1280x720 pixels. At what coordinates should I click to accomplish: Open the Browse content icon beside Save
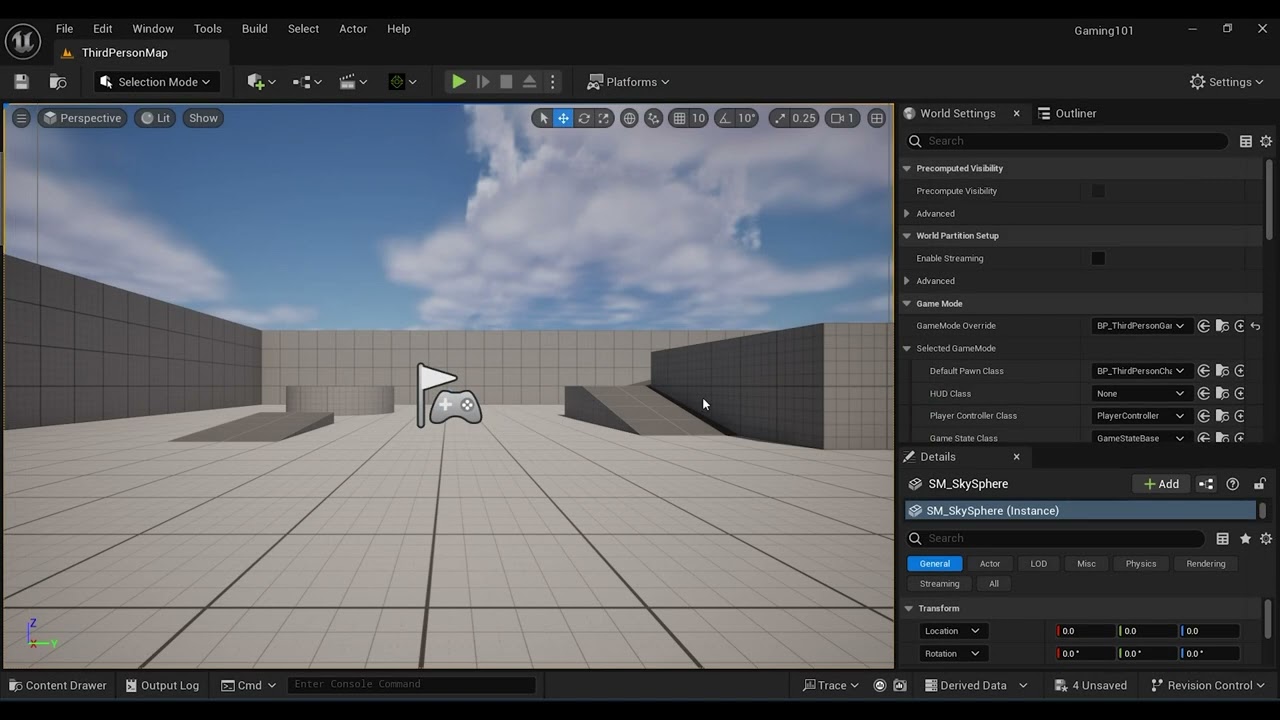[x=58, y=82]
